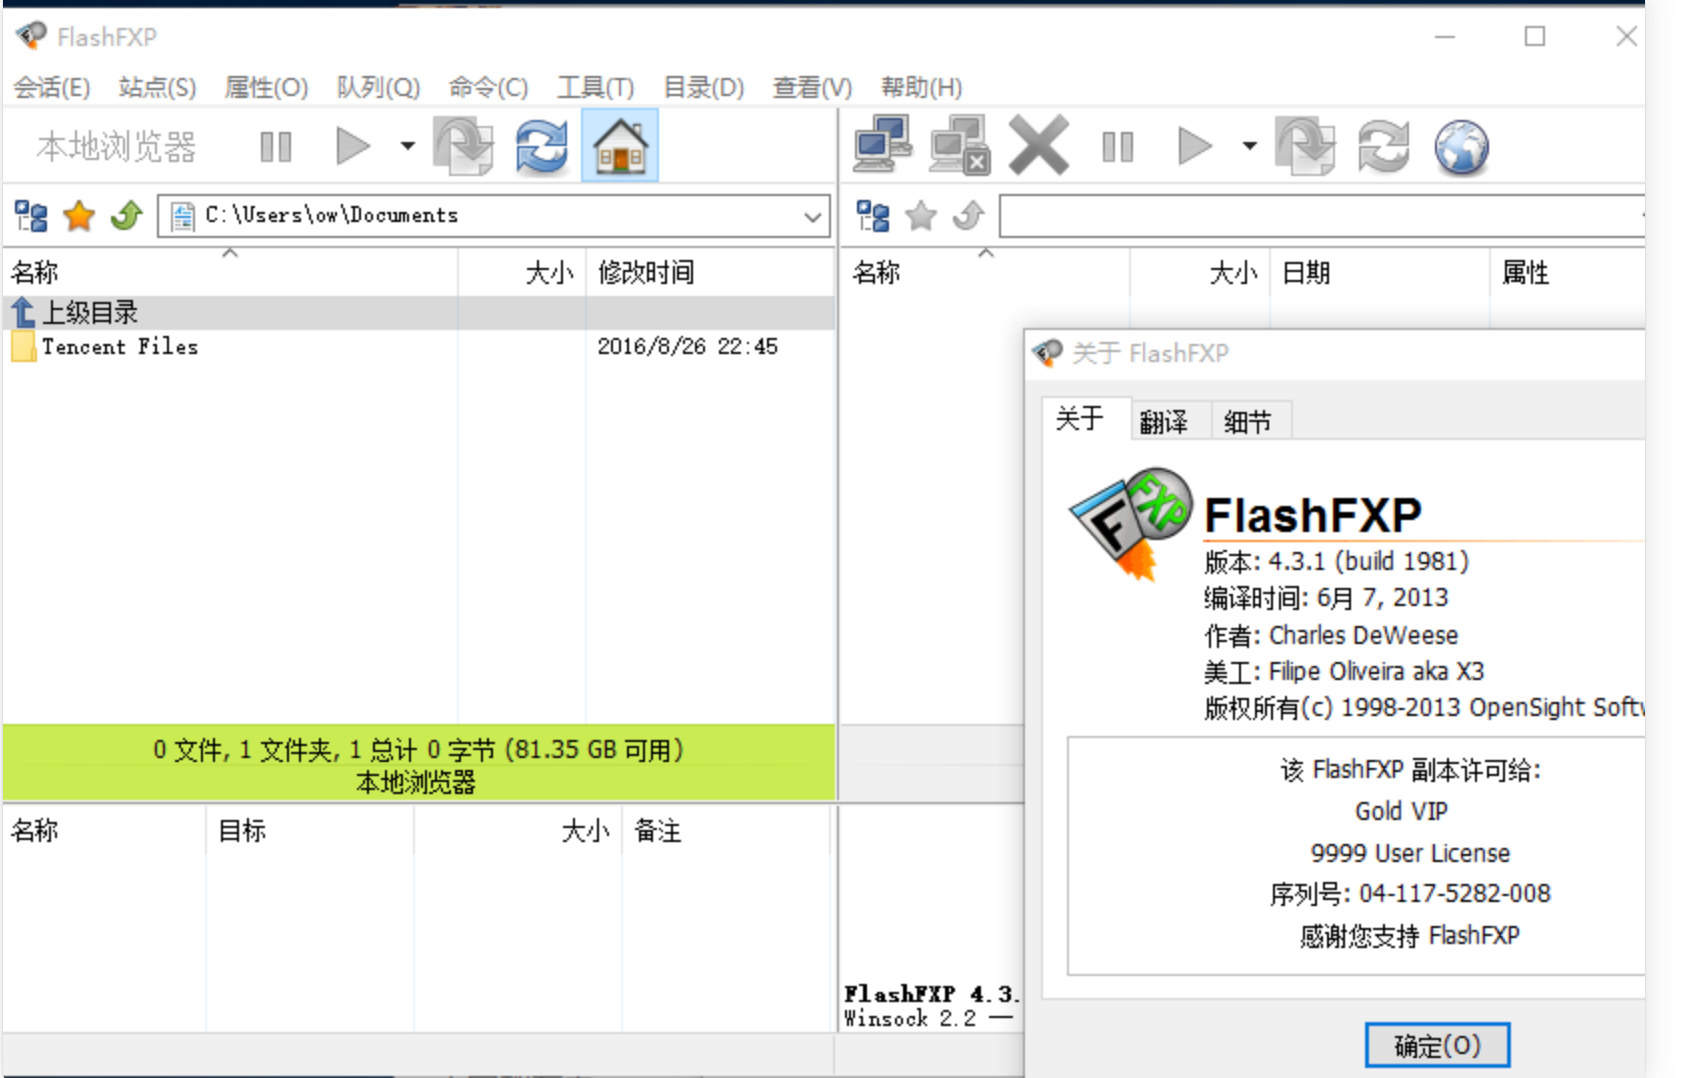This screenshot has width=1704, height=1078.
Task: Click FlashFXP icon in main title bar
Action: click(x=31, y=35)
